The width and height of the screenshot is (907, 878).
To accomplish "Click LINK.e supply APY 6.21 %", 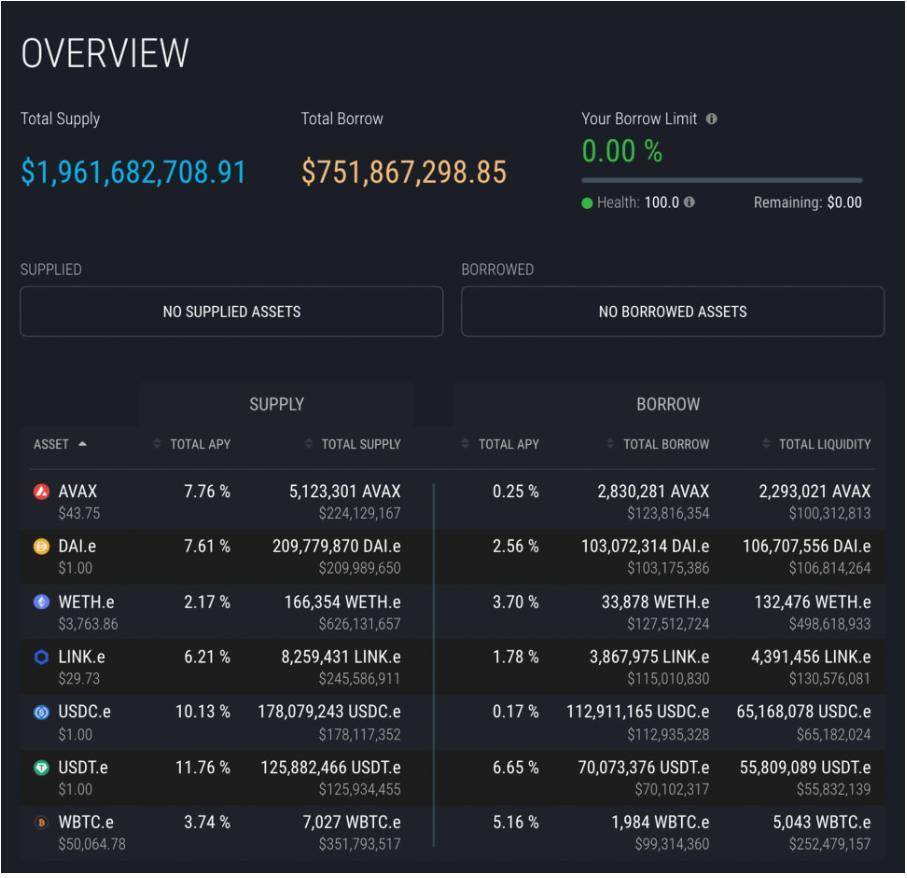I will [207, 657].
